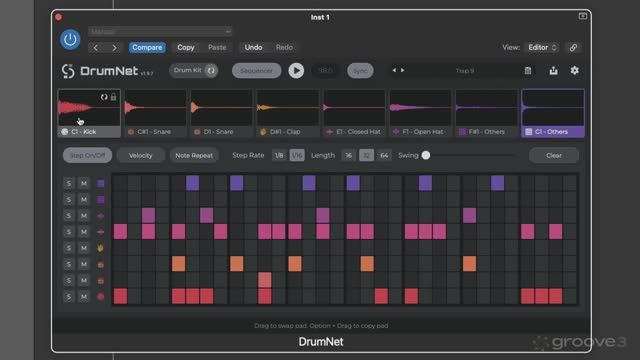640x360 pixels.
Task: Click the Undo button
Action: [x=253, y=47]
